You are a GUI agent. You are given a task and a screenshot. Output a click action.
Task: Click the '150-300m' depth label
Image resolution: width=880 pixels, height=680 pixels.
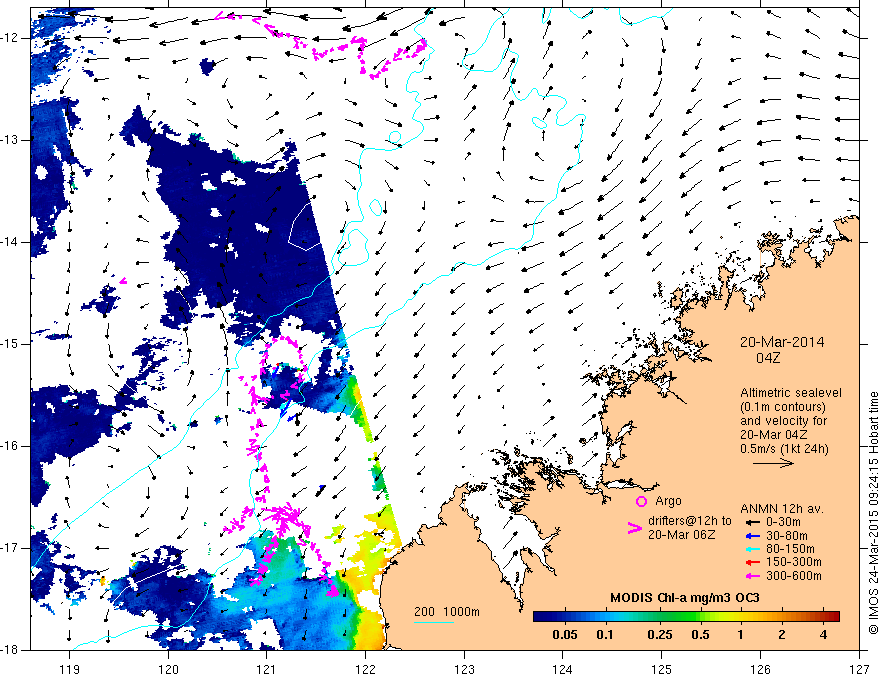pyautogui.click(x=793, y=562)
